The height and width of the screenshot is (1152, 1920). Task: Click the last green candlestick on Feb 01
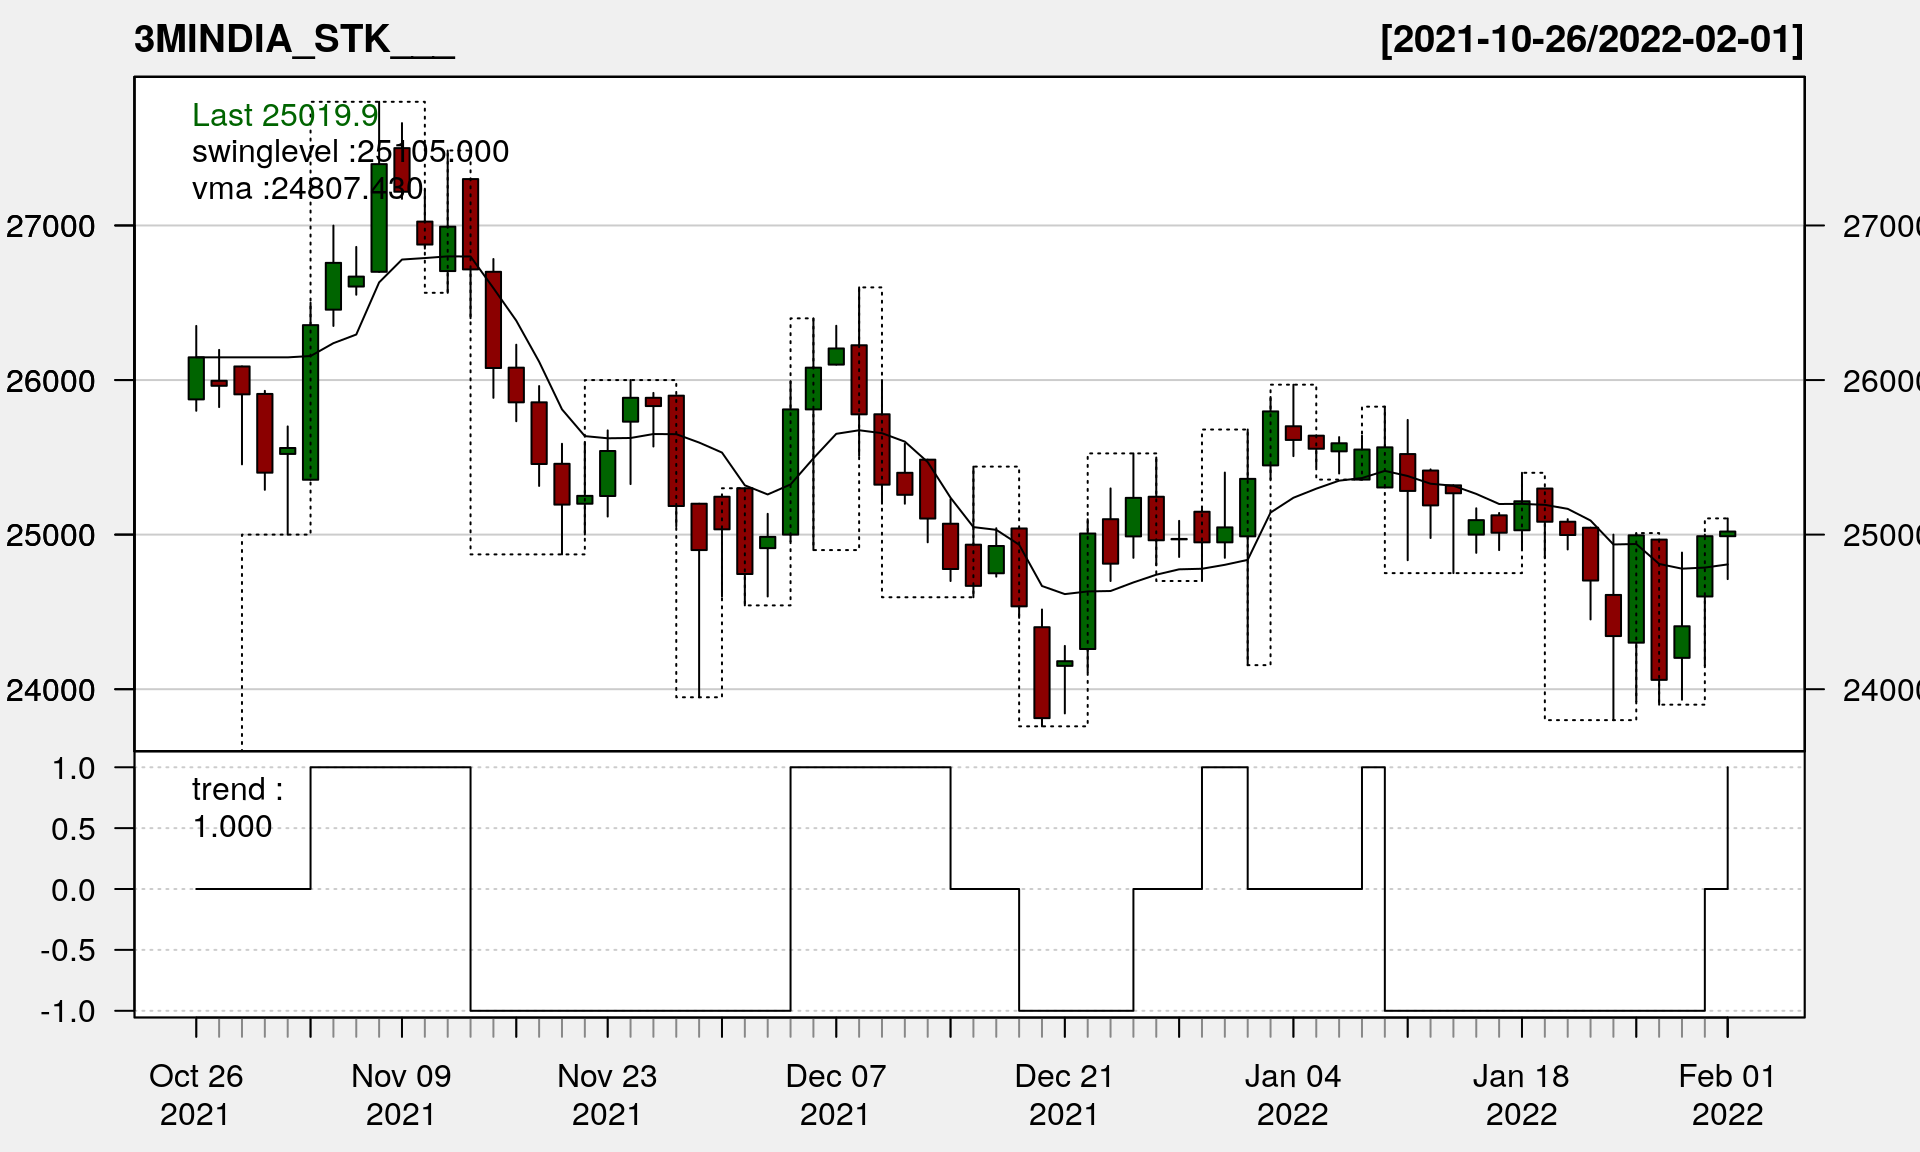click(1727, 534)
